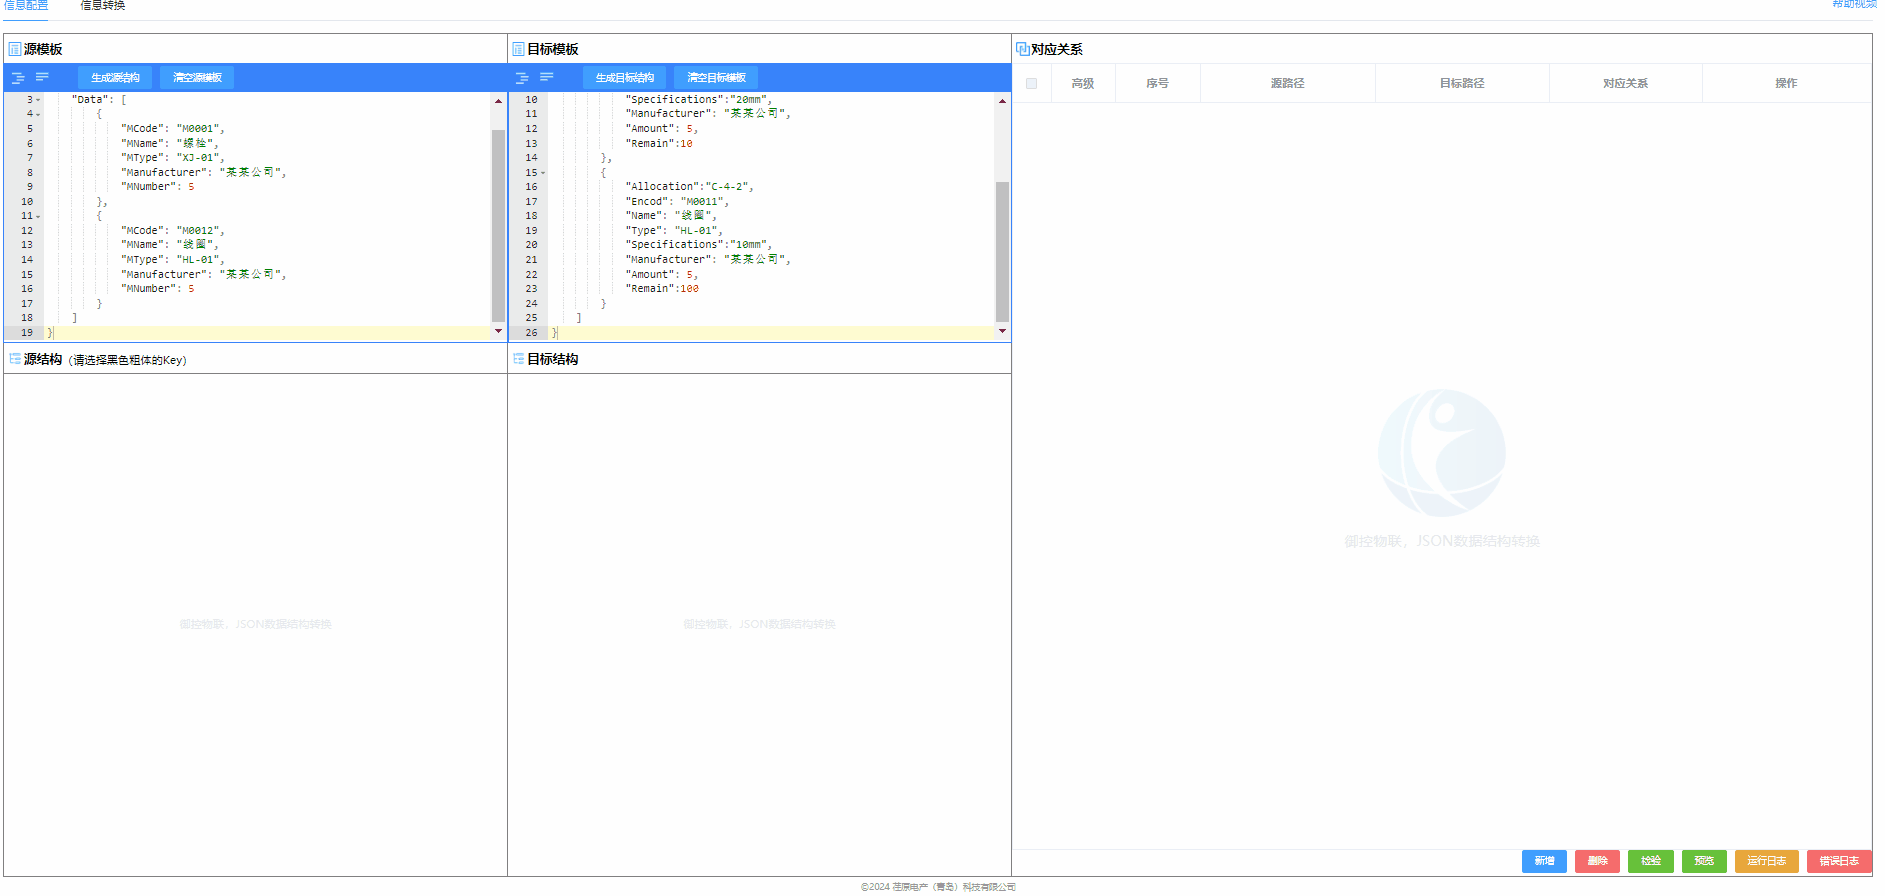Click the 生成目标结构 button

(625, 77)
